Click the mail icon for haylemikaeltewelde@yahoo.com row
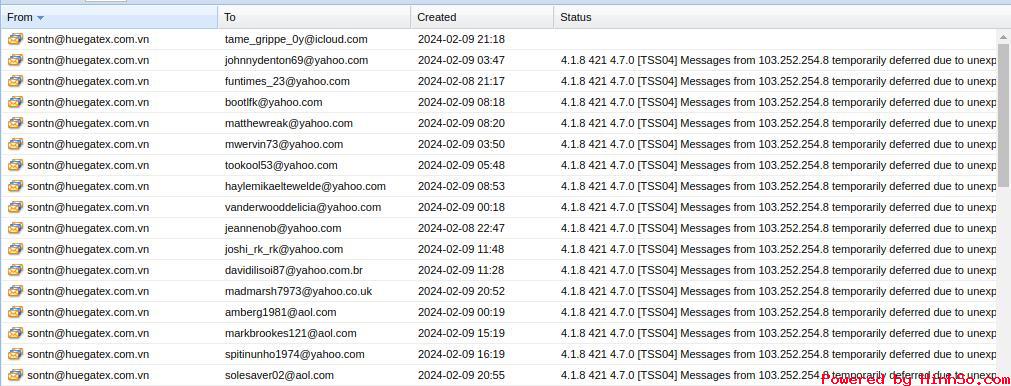The height and width of the screenshot is (386, 1011). (x=15, y=186)
